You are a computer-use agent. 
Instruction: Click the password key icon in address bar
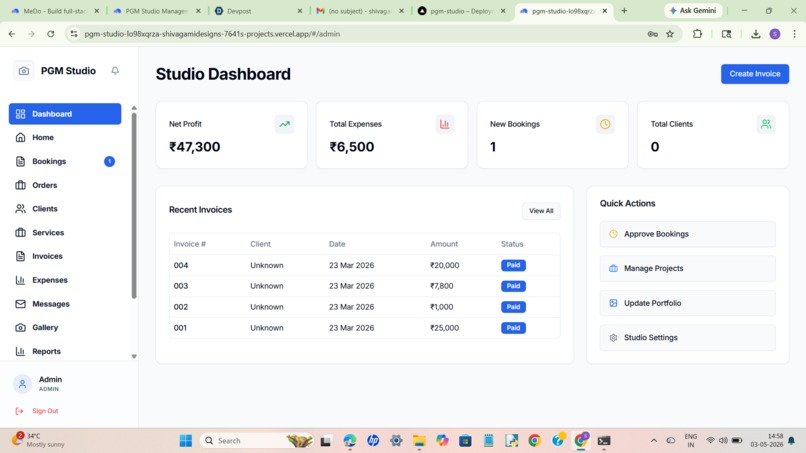pos(652,34)
